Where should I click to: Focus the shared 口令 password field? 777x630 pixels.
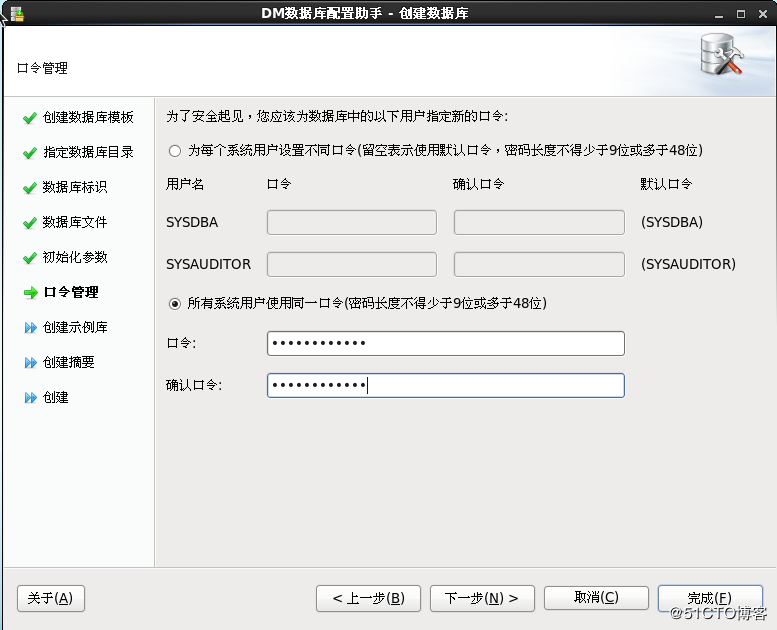[445, 344]
